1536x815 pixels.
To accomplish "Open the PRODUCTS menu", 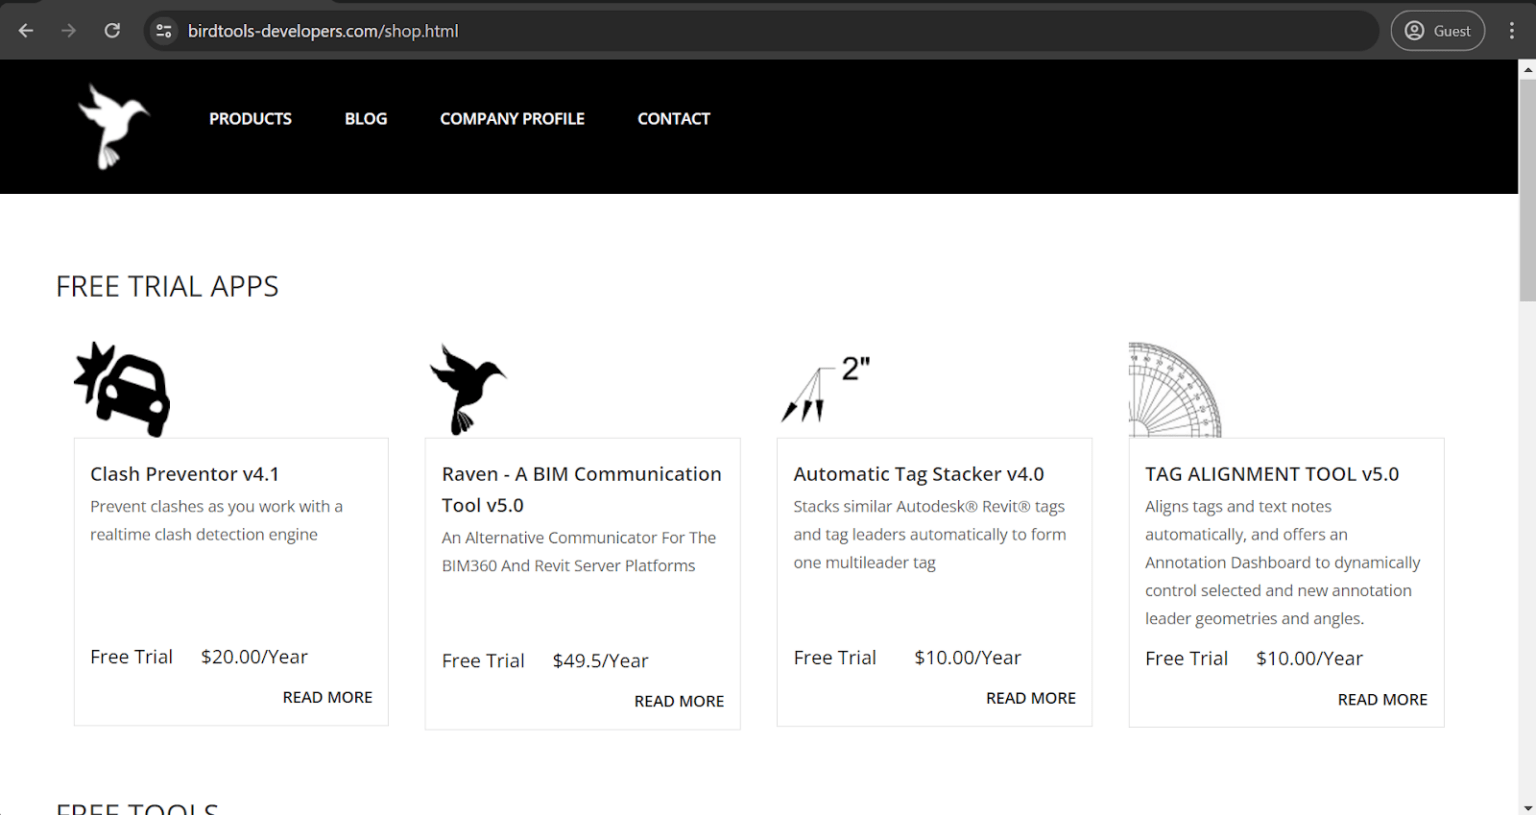I will click(x=250, y=118).
